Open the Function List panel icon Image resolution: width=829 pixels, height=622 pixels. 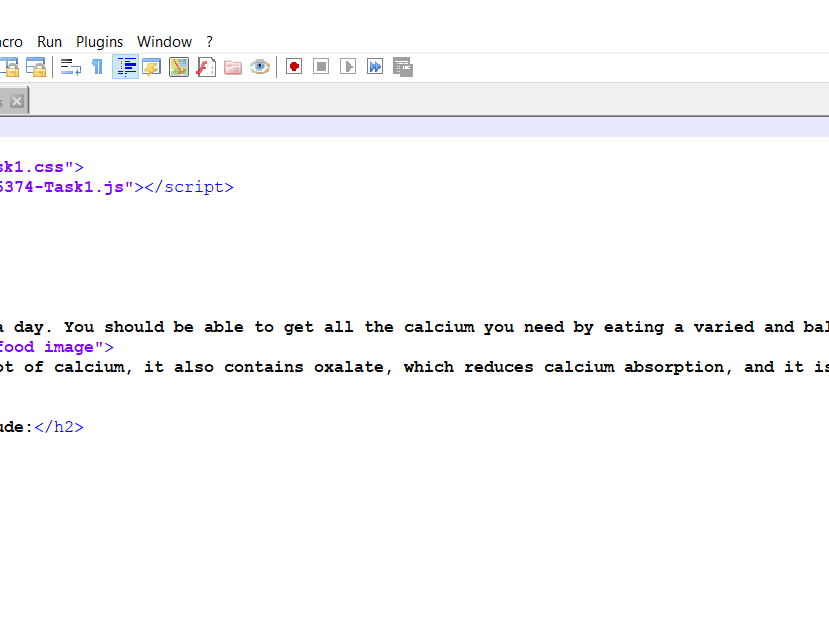206,67
